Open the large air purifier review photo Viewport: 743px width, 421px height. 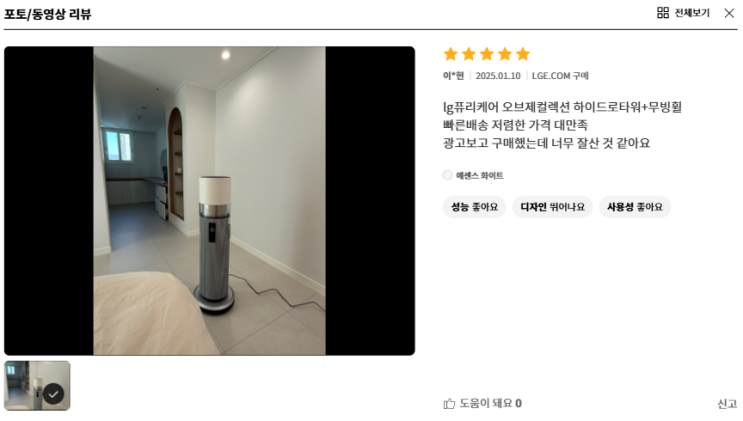(209, 201)
